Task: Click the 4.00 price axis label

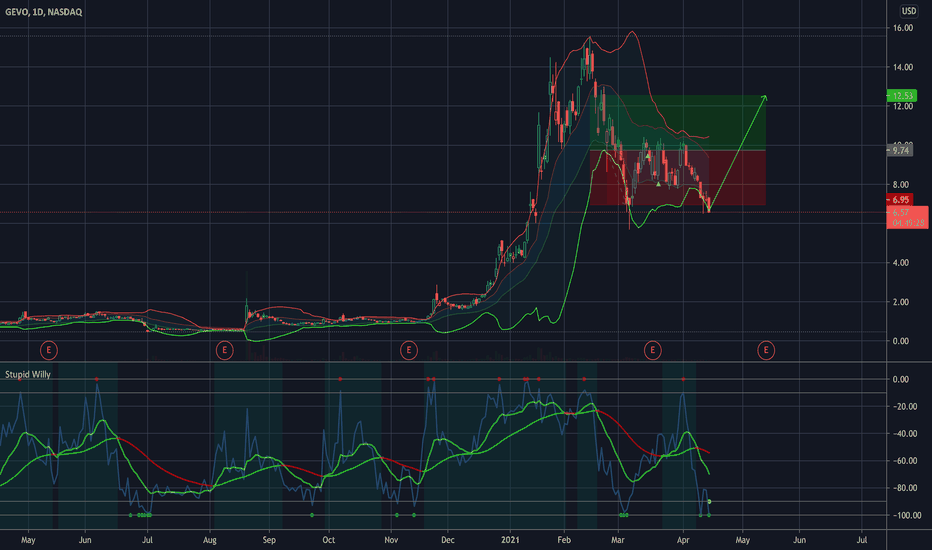Action: [x=900, y=263]
